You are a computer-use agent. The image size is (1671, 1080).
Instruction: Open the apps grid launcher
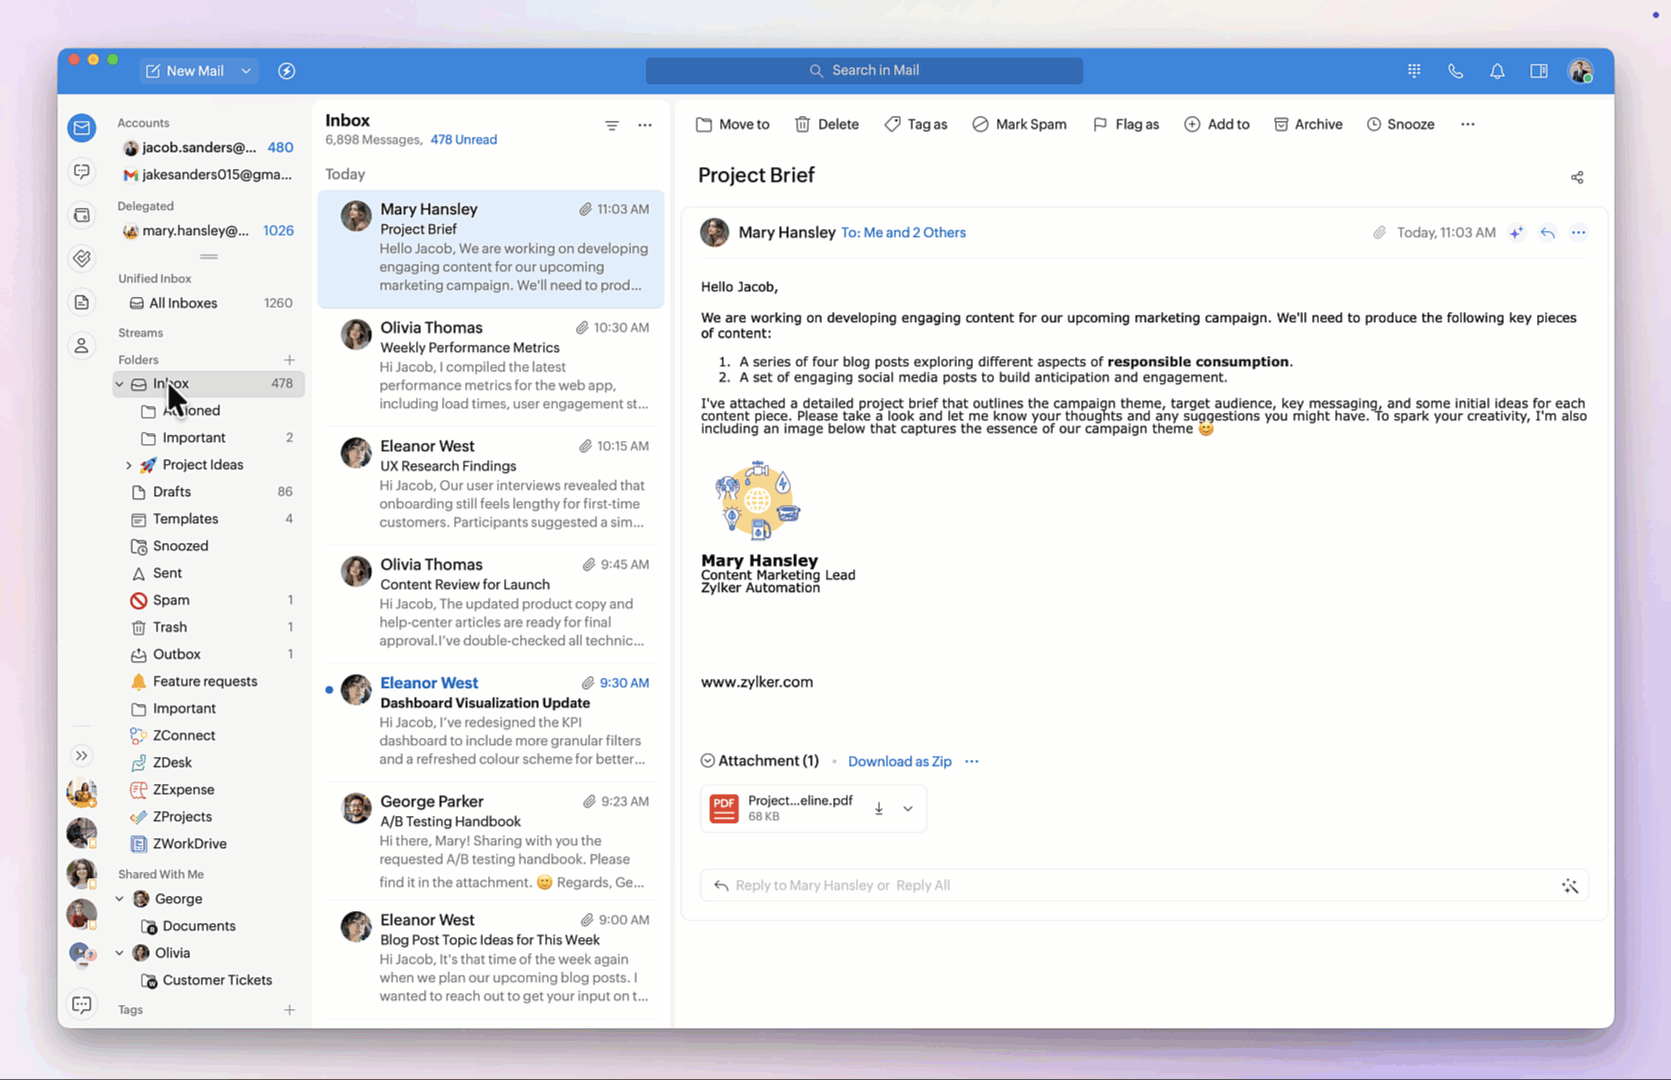[x=1414, y=71]
